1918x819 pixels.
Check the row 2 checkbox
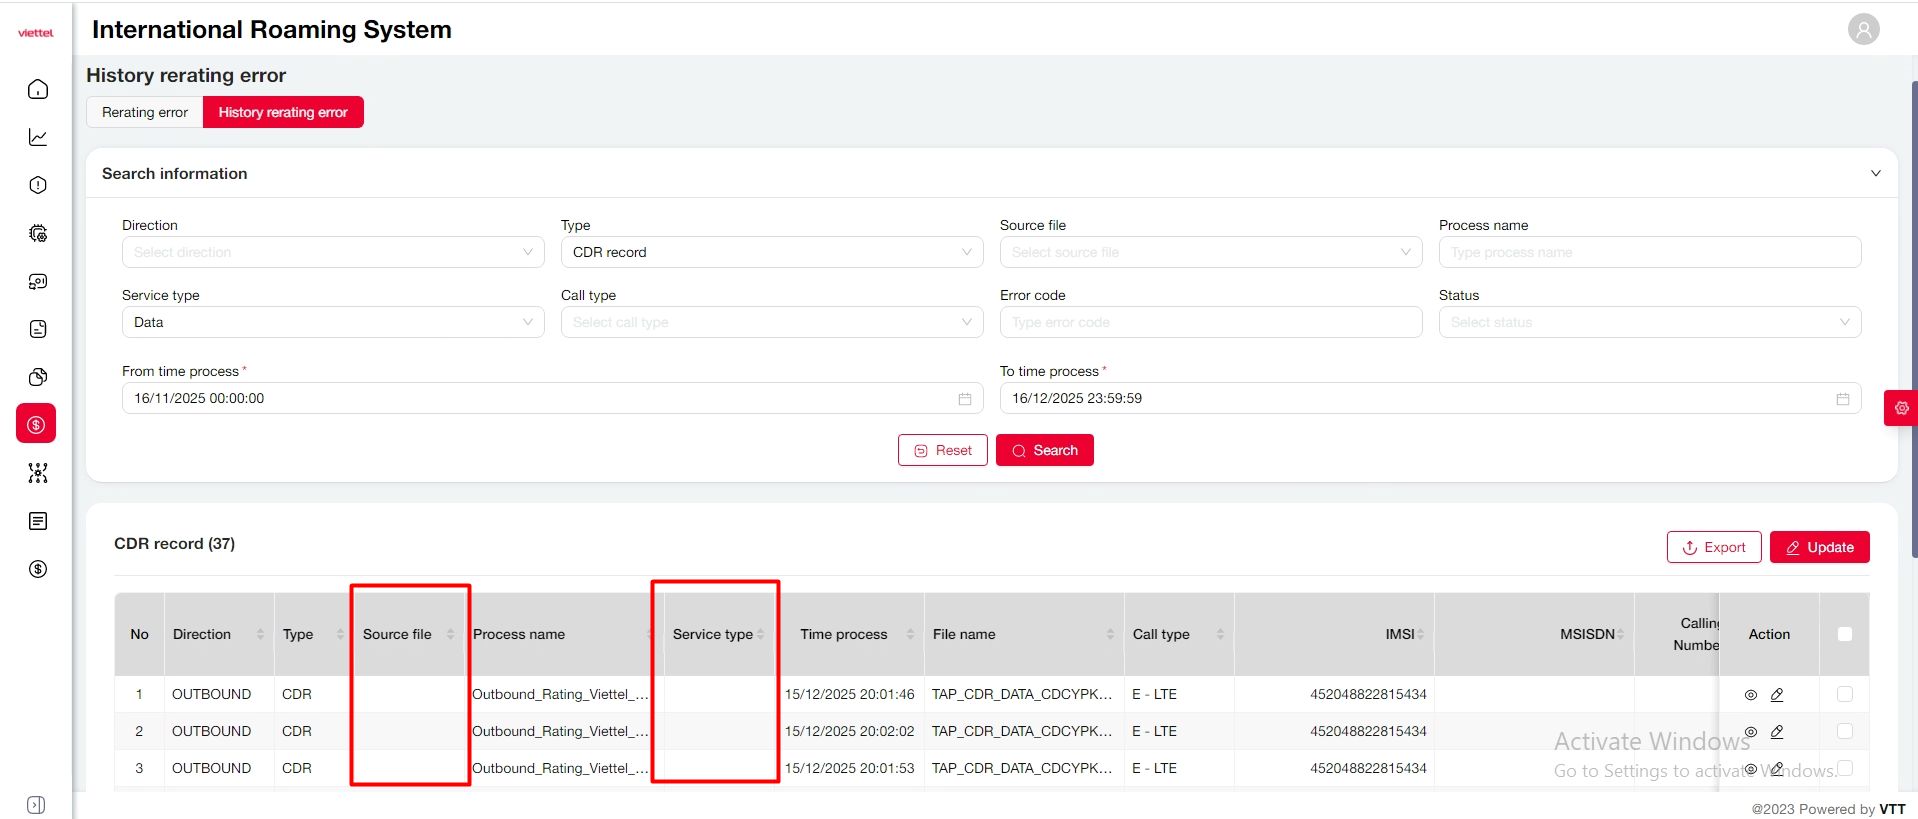[x=1845, y=731]
